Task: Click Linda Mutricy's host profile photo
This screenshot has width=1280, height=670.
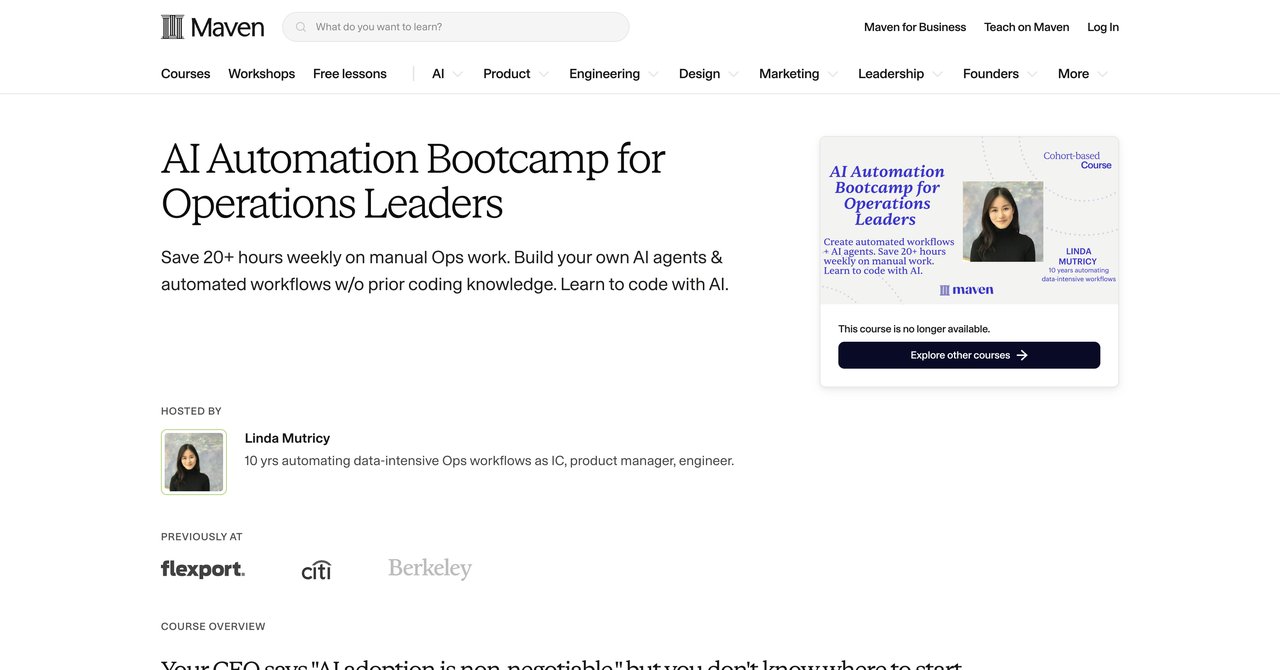Action: (194, 462)
